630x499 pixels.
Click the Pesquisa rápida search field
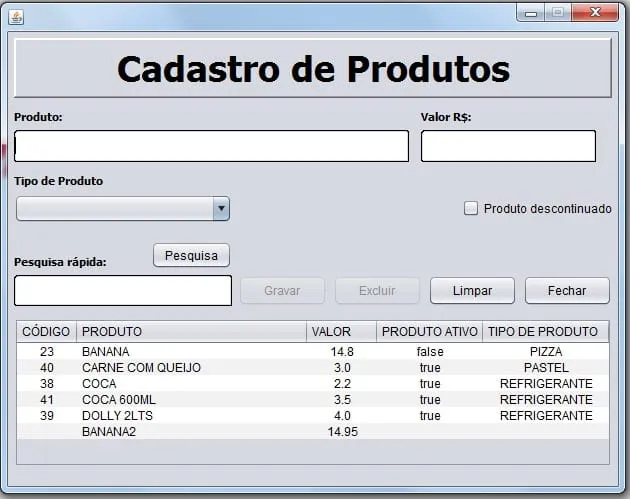[x=123, y=290]
